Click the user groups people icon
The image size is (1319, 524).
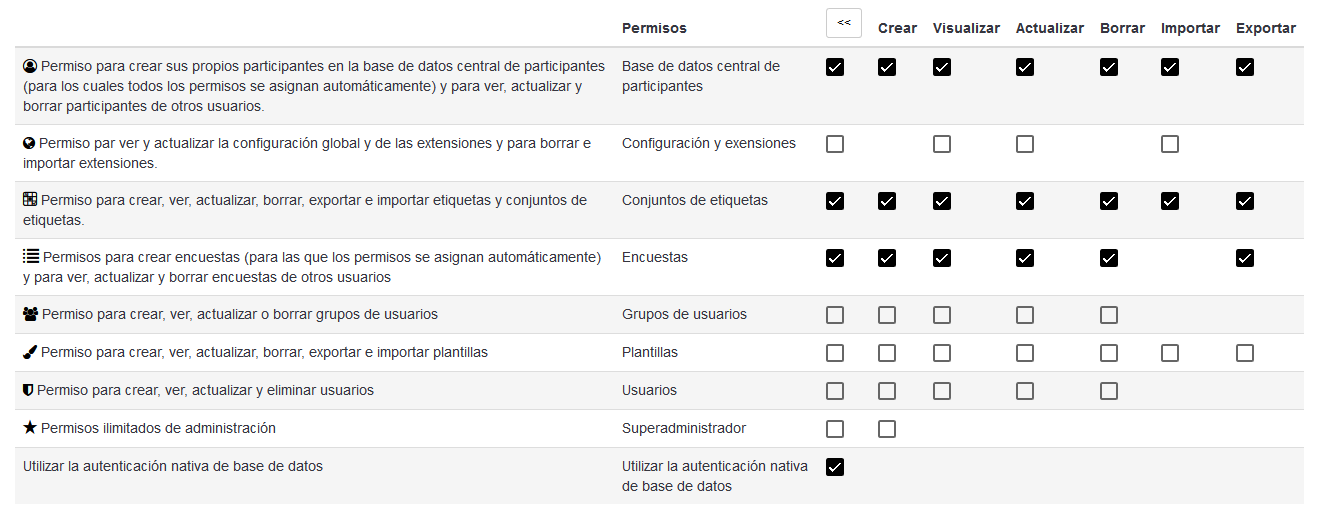[x=30, y=314]
